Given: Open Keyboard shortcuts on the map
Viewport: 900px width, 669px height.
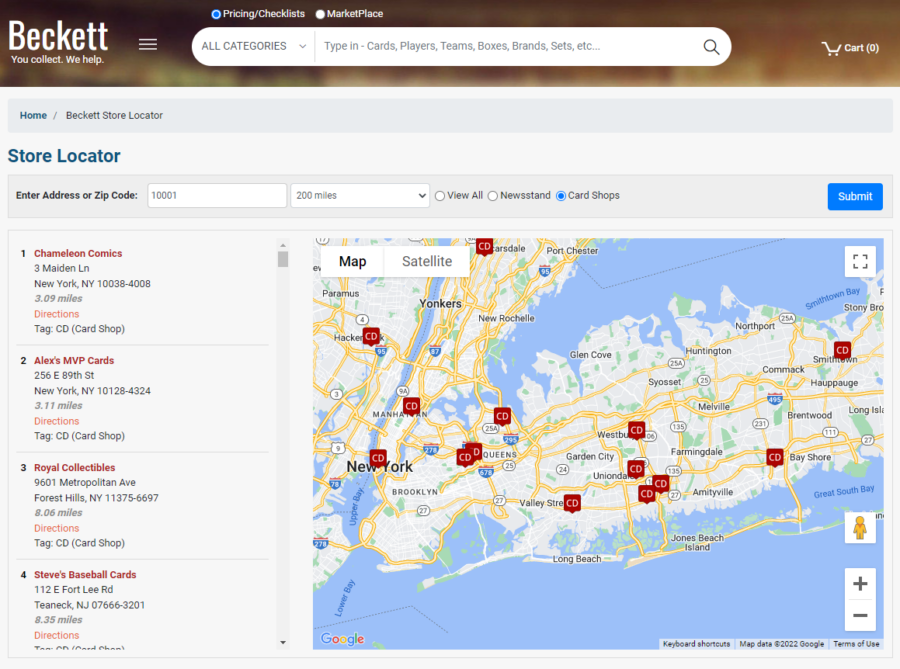Looking at the screenshot, I should [x=696, y=644].
